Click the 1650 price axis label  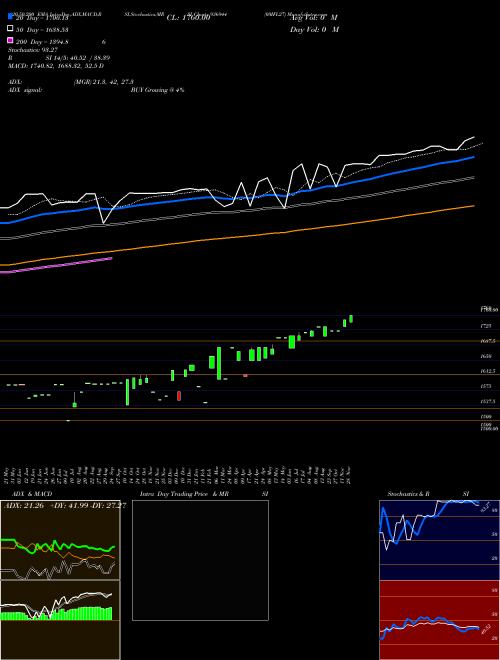coord(486,356)
